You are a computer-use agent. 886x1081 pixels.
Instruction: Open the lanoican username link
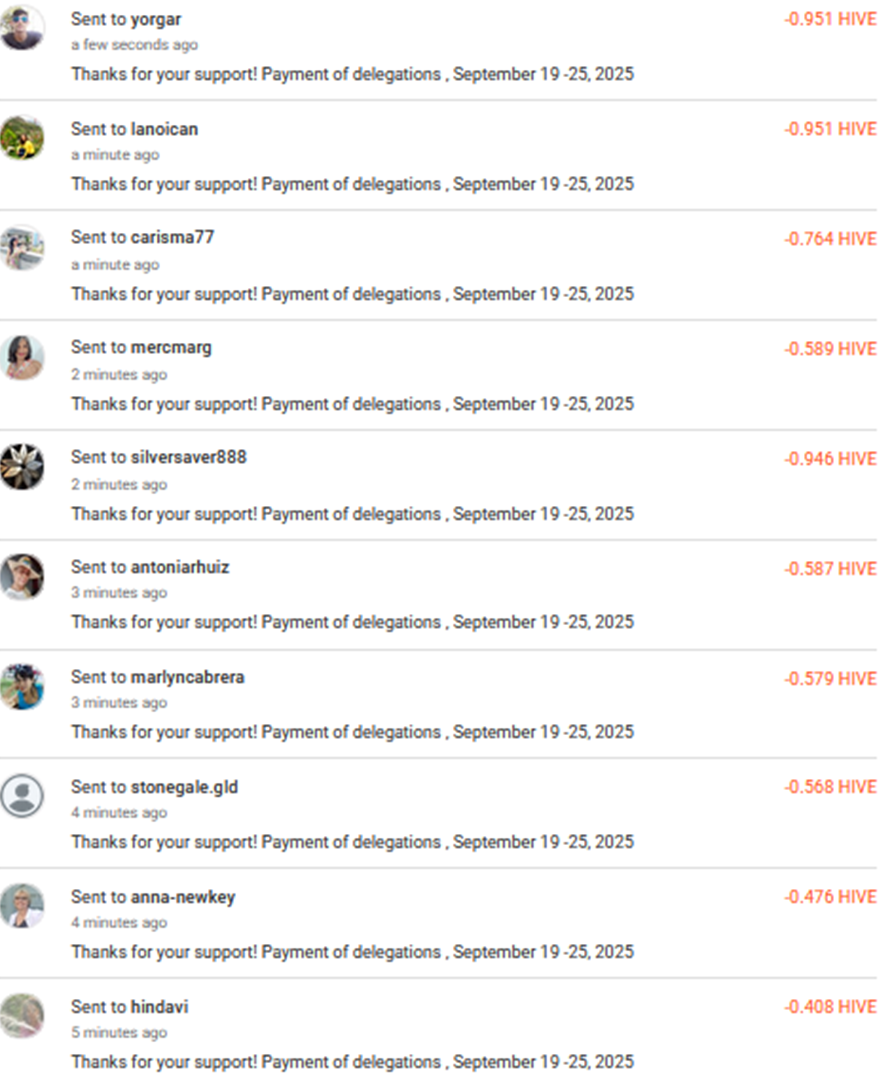coord(164,129)
